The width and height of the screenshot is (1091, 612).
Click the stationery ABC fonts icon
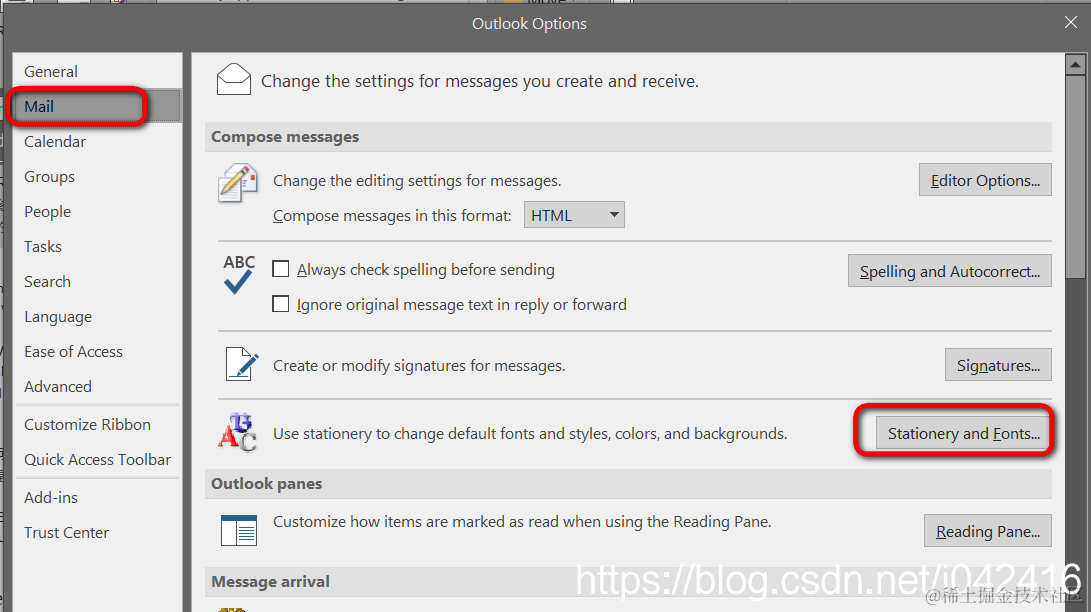[237, 433]
